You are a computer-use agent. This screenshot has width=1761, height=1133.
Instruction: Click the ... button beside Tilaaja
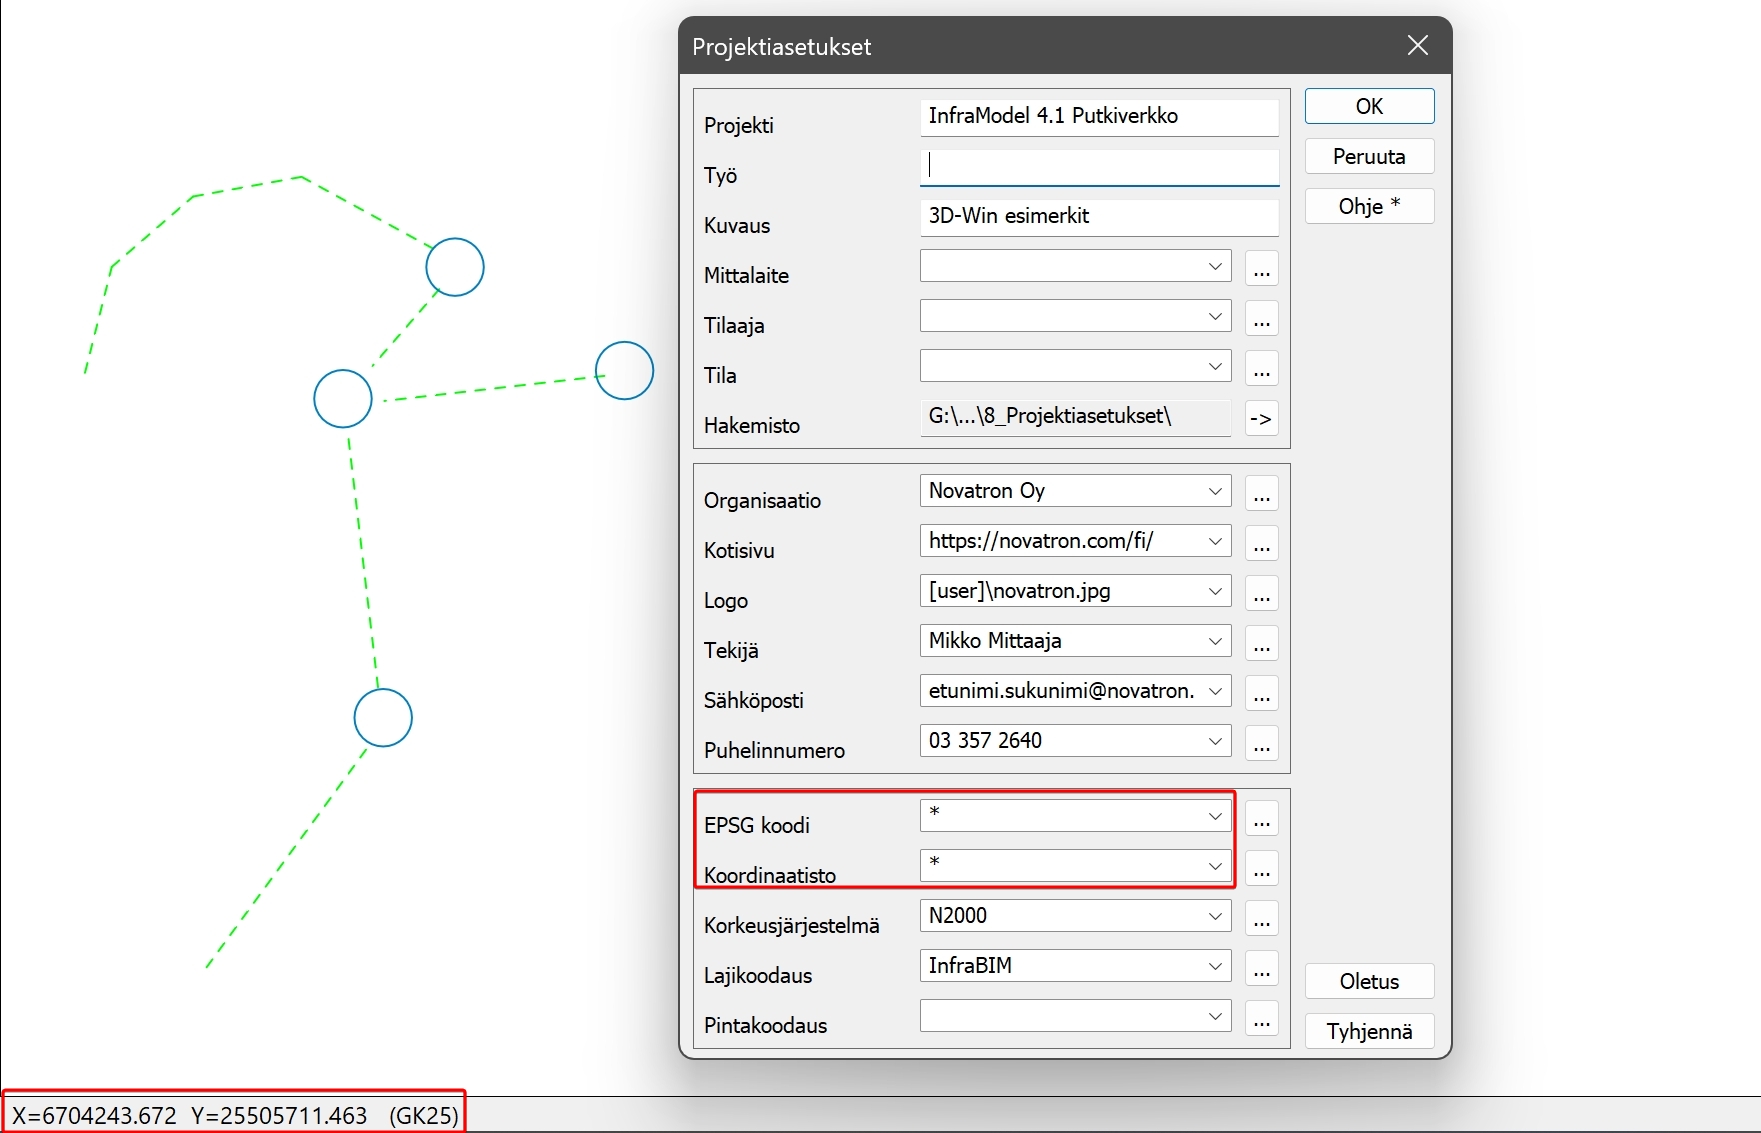1262,318
